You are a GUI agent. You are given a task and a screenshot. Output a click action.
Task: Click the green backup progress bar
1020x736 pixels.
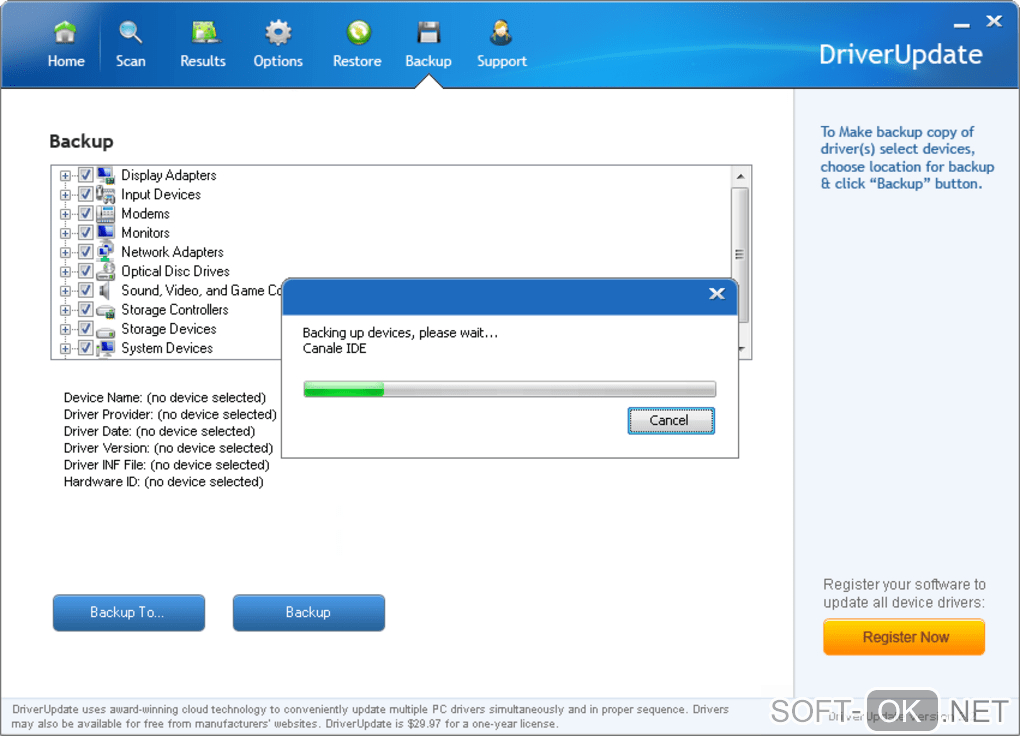(509, 389)
